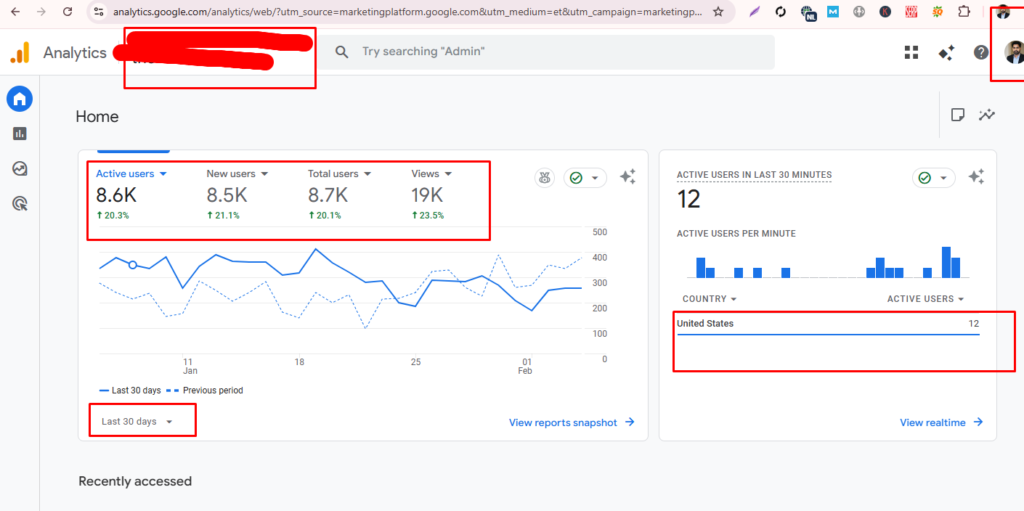Click the Active users in last 30 minutes heading

[x=754, y=174]
